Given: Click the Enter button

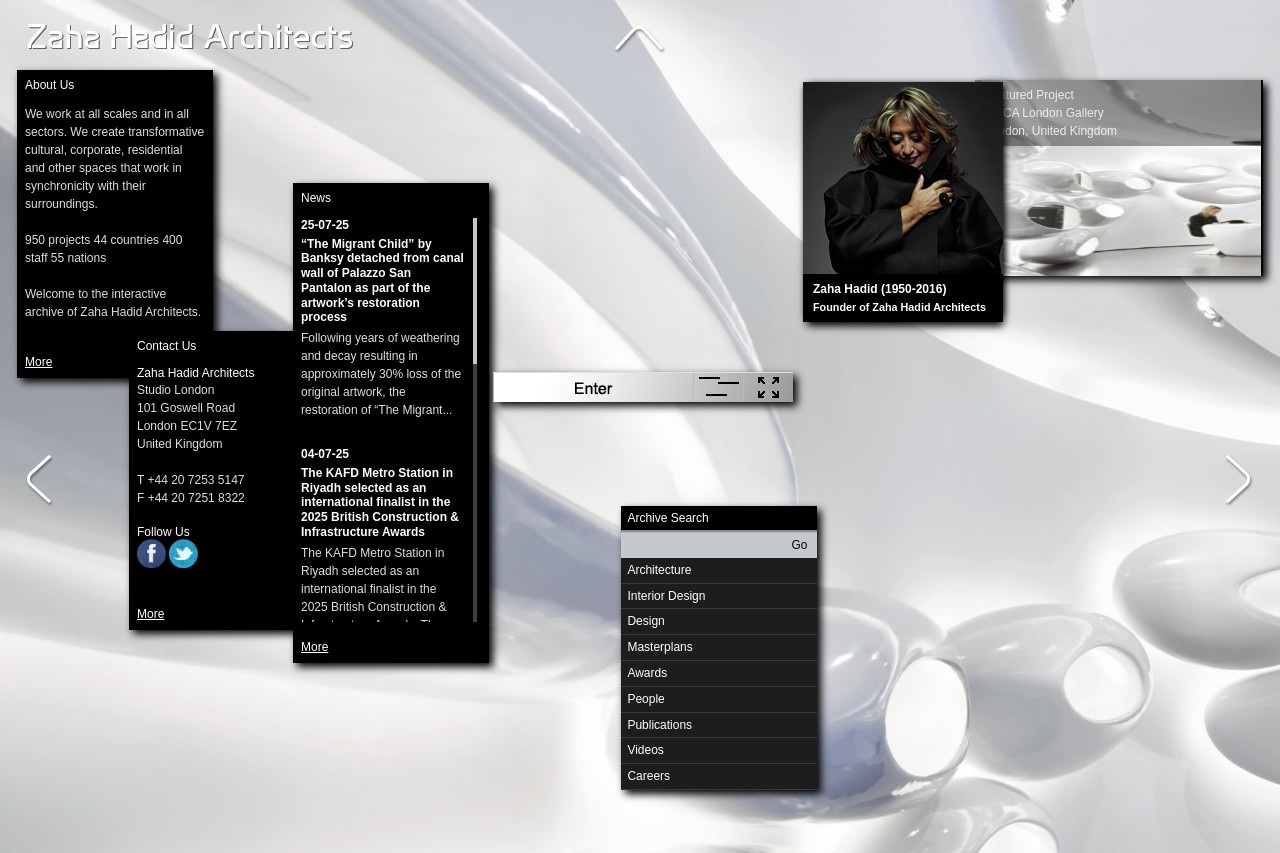Looking at the screenshot, I should click(593, 388).
